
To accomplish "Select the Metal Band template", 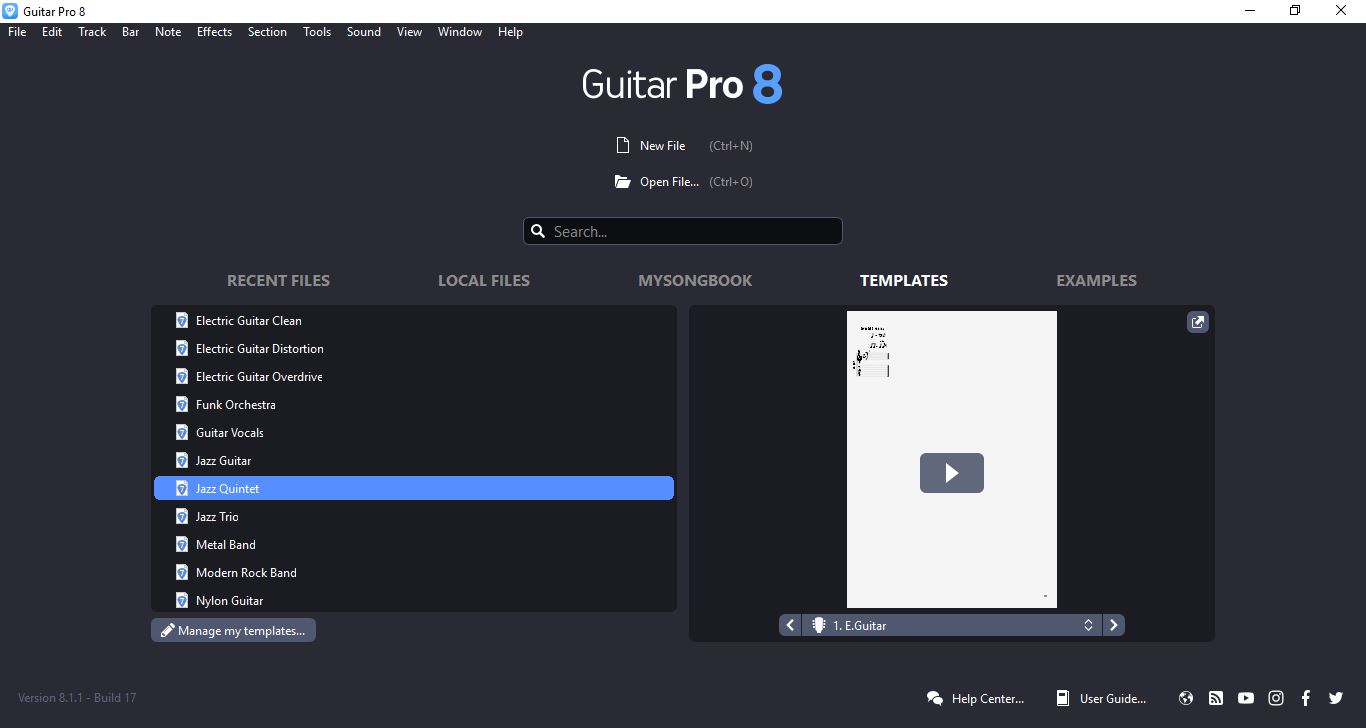I will coord(414,545).
